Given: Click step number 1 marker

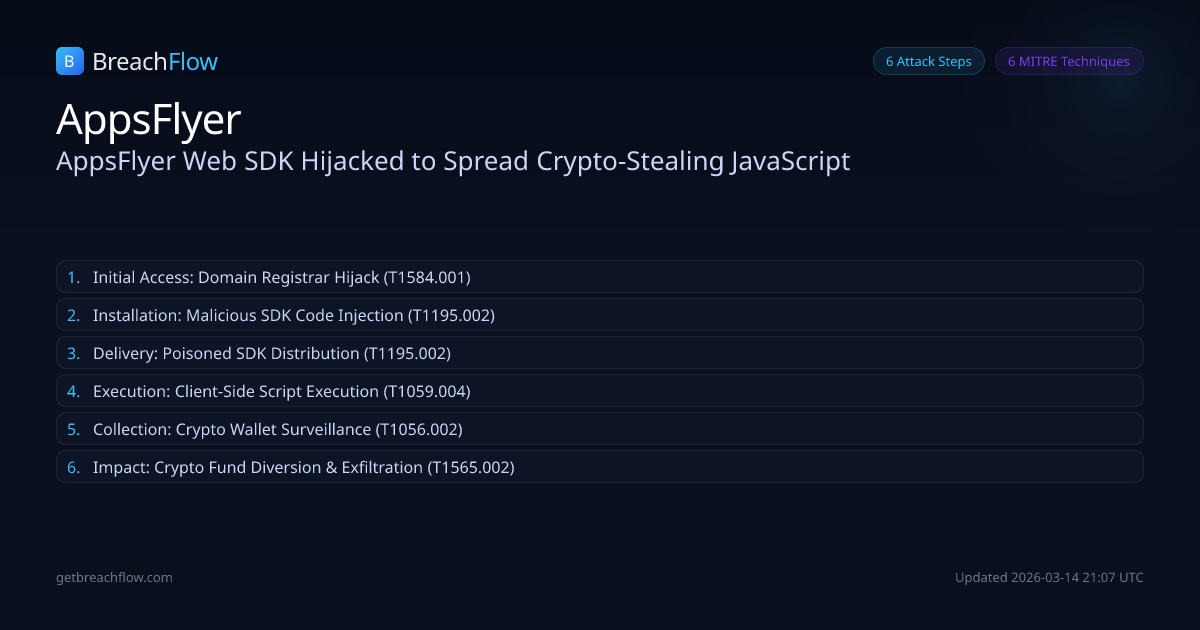Looking at the screenshot, I should (x=73, y=277).
